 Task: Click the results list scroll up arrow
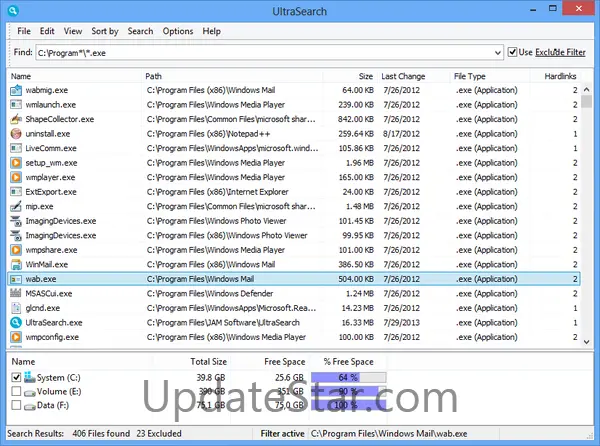click(586, 90)
